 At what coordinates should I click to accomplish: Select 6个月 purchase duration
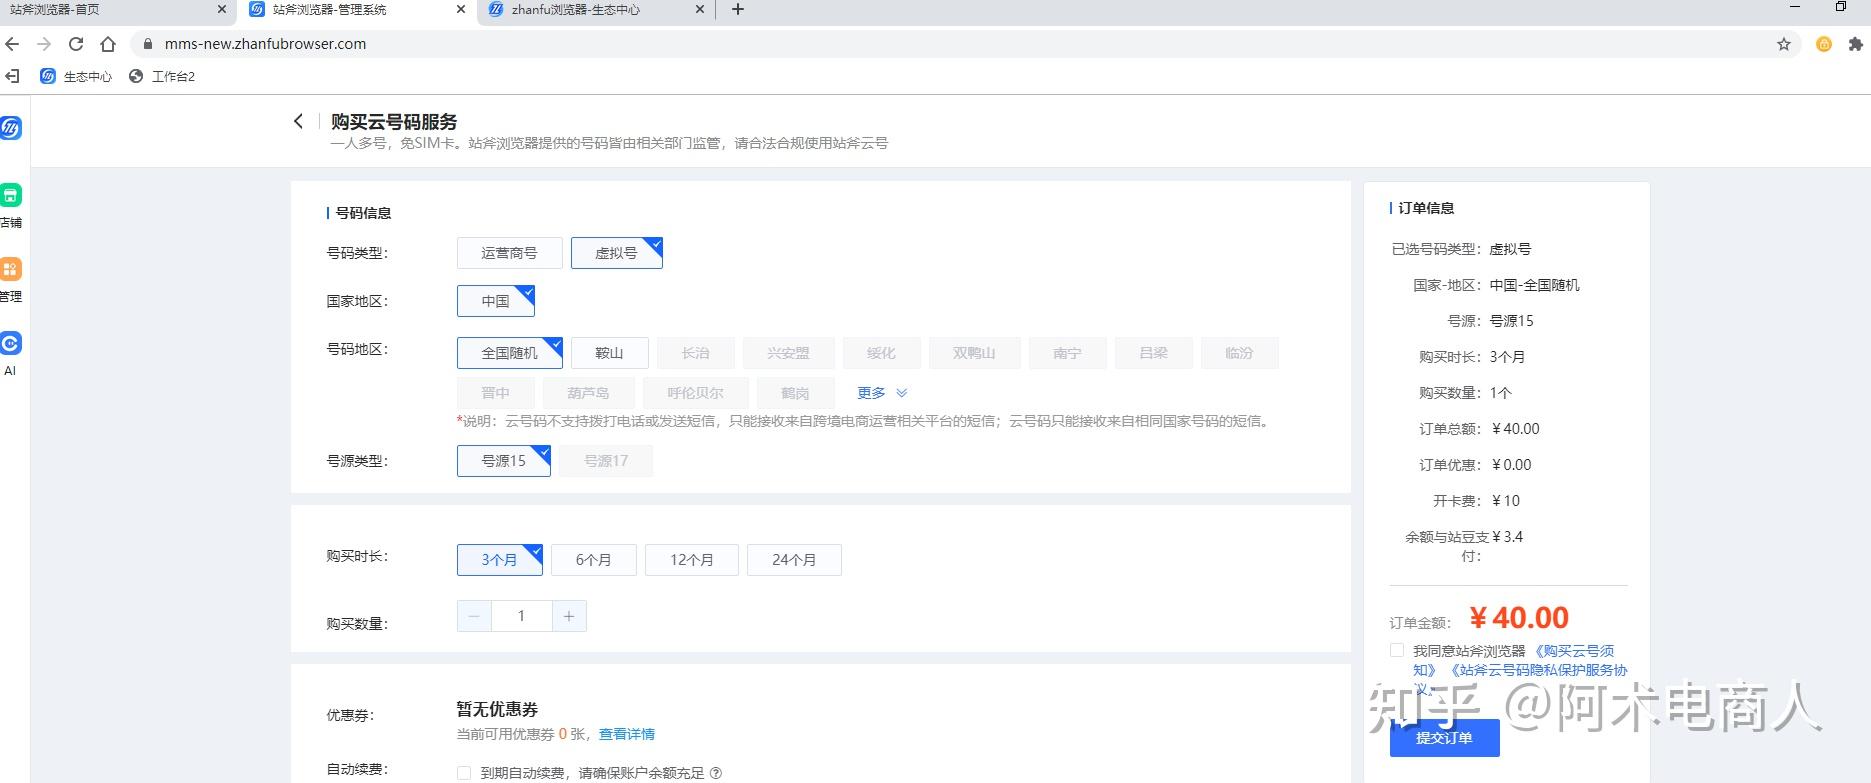593,560
